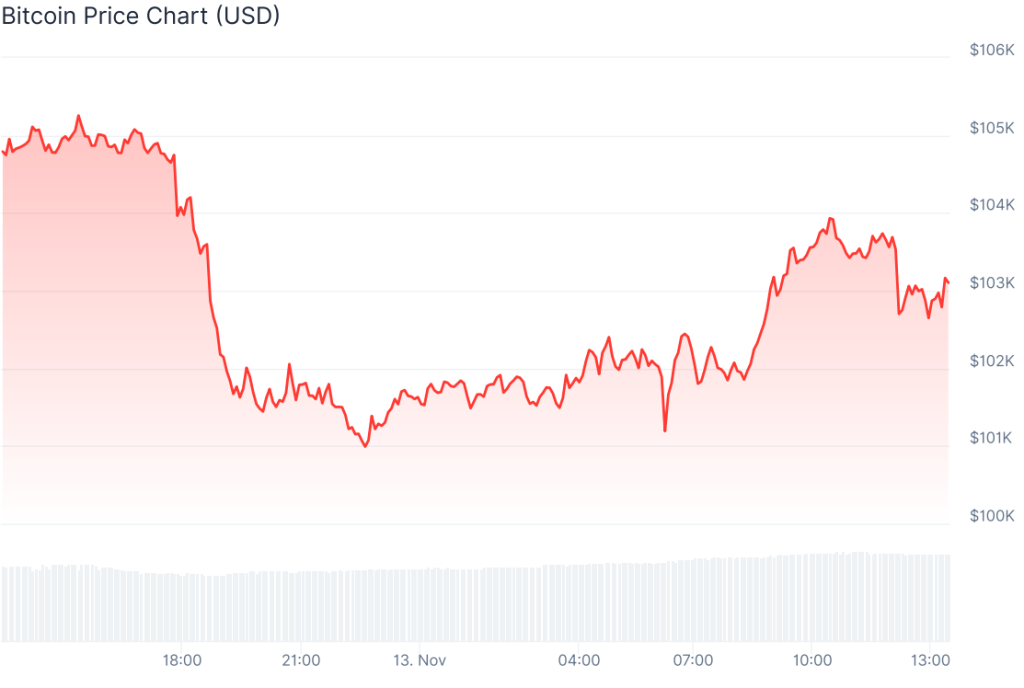Click the $103K price axis label

click(991, 283)
